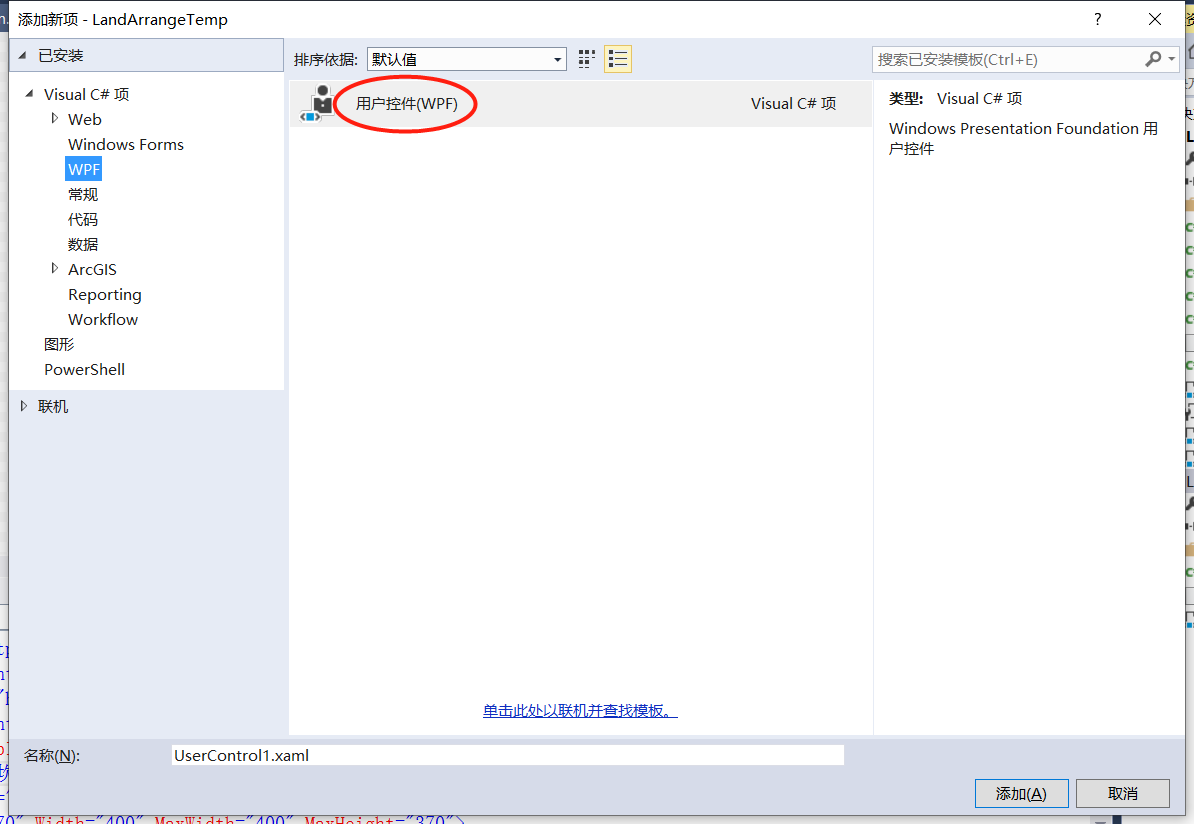
Task: Click the online template search link
Action: tap(580, 711)
